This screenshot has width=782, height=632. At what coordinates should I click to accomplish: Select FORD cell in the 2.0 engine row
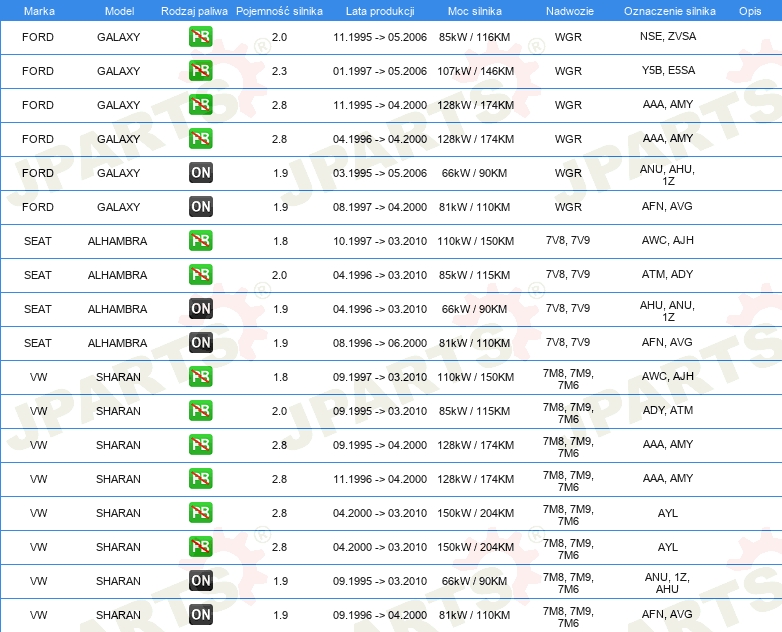[38, 37]
